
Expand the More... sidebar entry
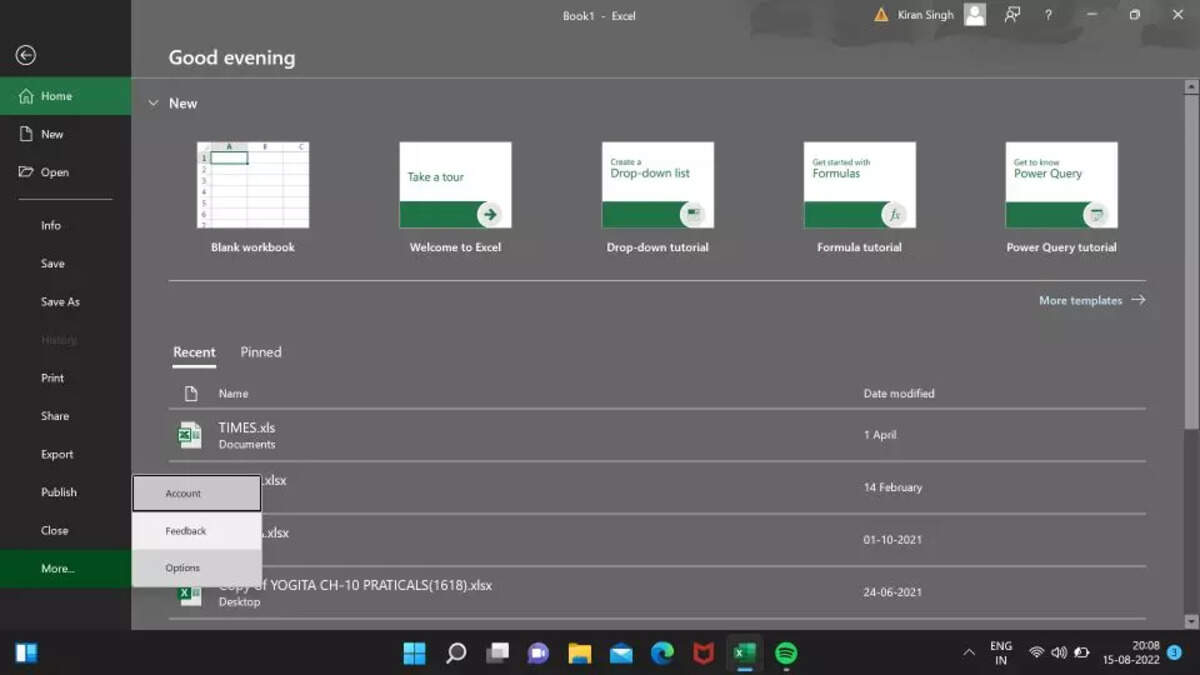pos(65,568)
